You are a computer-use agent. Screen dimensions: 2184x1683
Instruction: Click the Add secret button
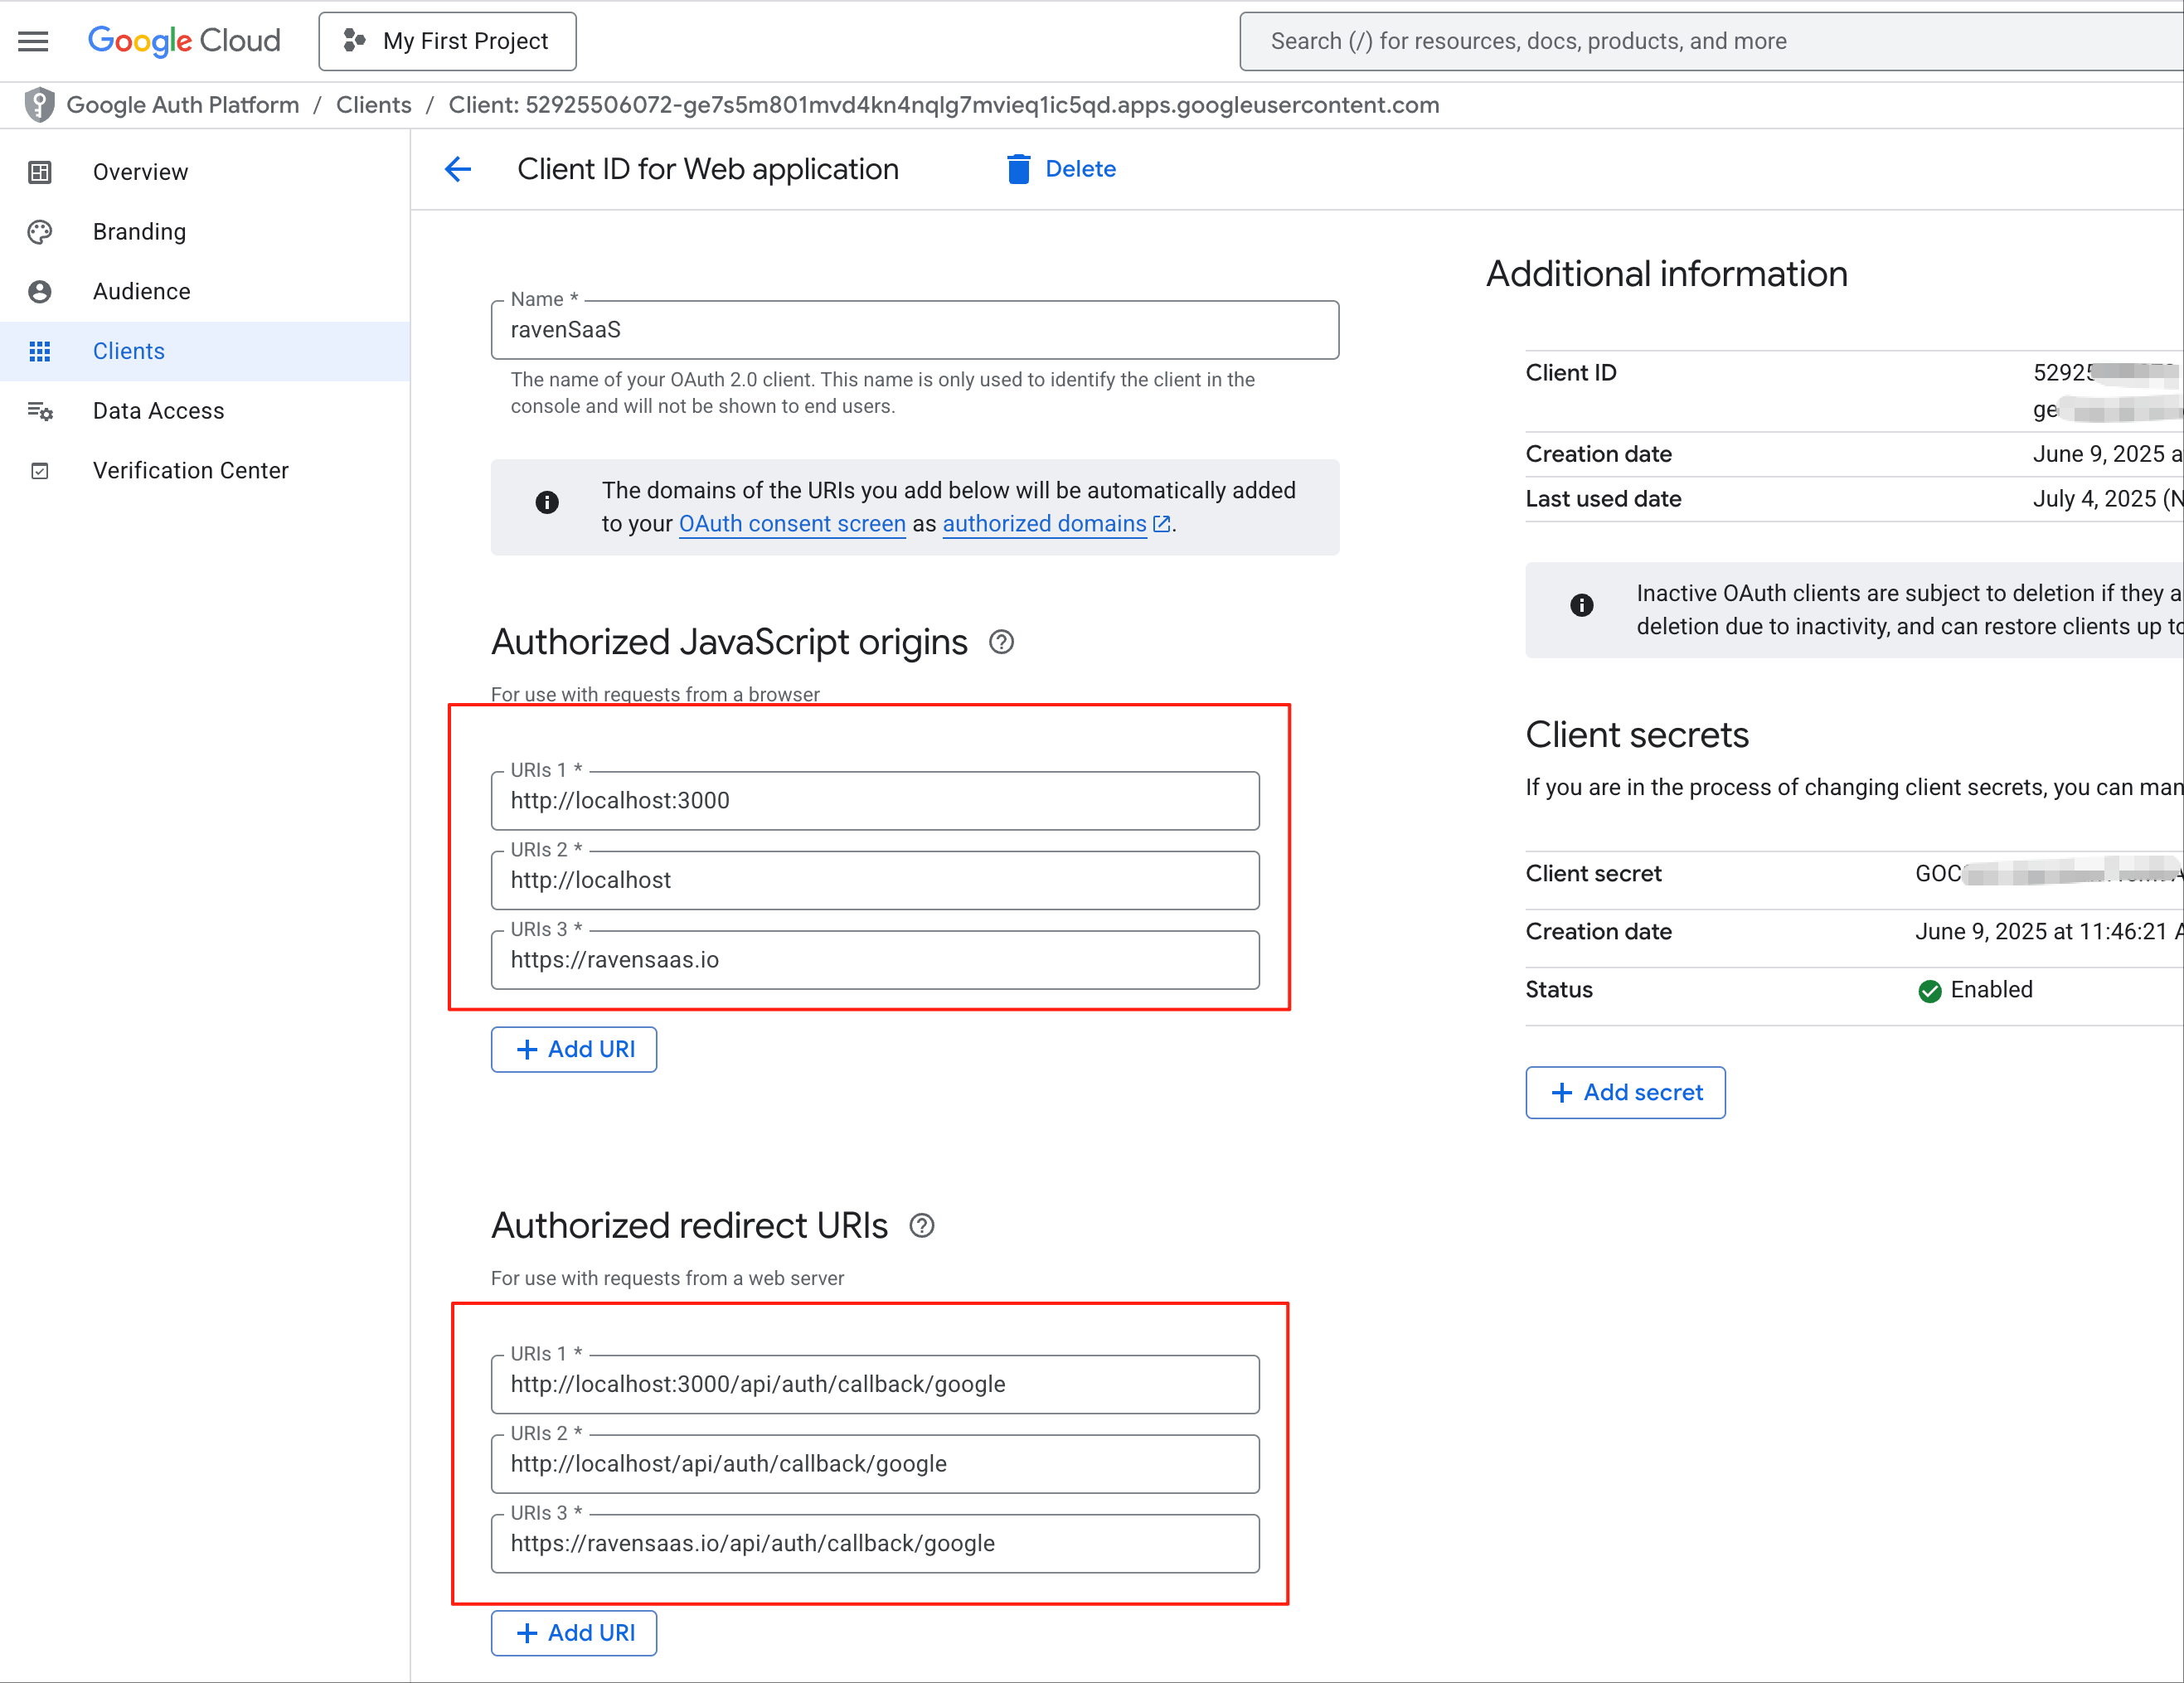pyautogui.click(x=1625, y=1093)
